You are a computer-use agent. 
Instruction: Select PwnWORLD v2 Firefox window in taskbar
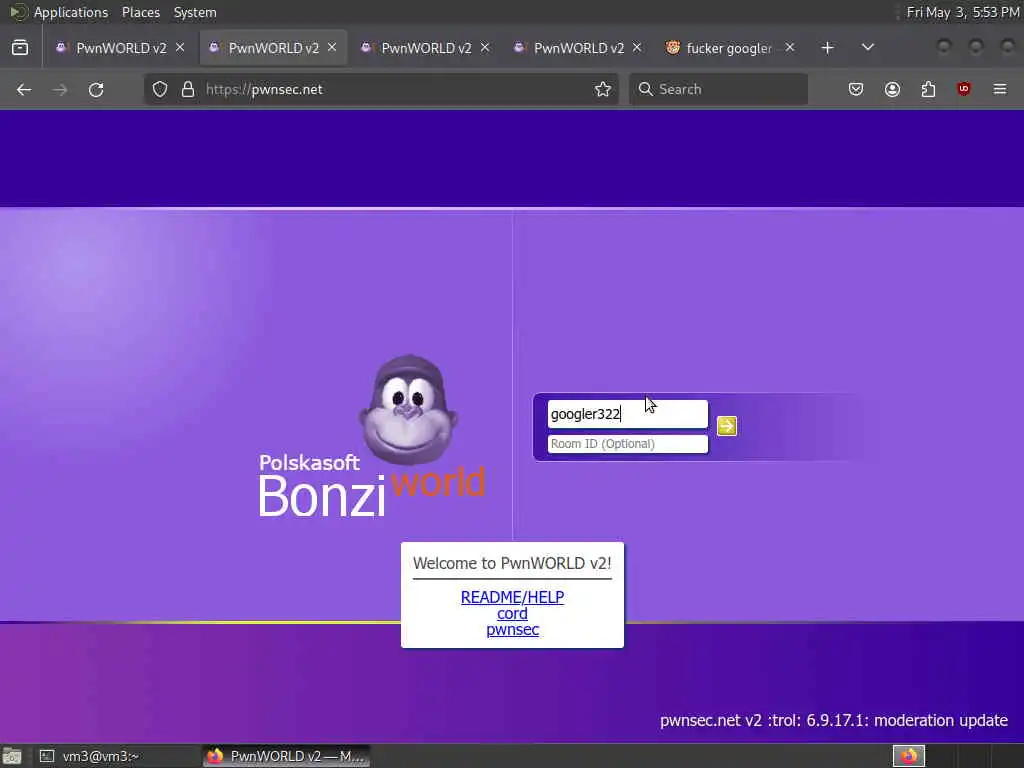point(286,756)
